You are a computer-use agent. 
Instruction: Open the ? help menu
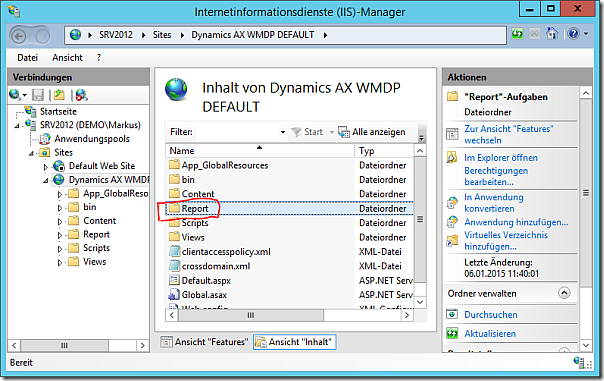pos(99,58)
